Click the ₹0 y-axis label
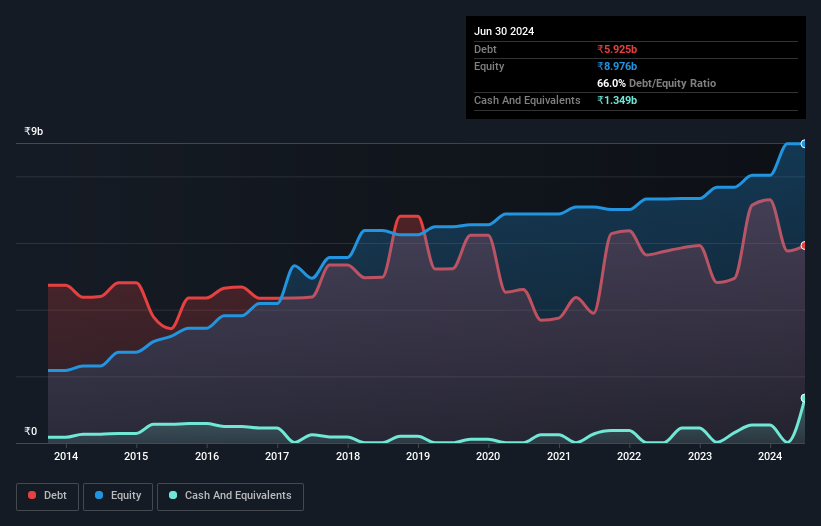The height and width of the screenshot is (526, 821). (x=31, y=431)
